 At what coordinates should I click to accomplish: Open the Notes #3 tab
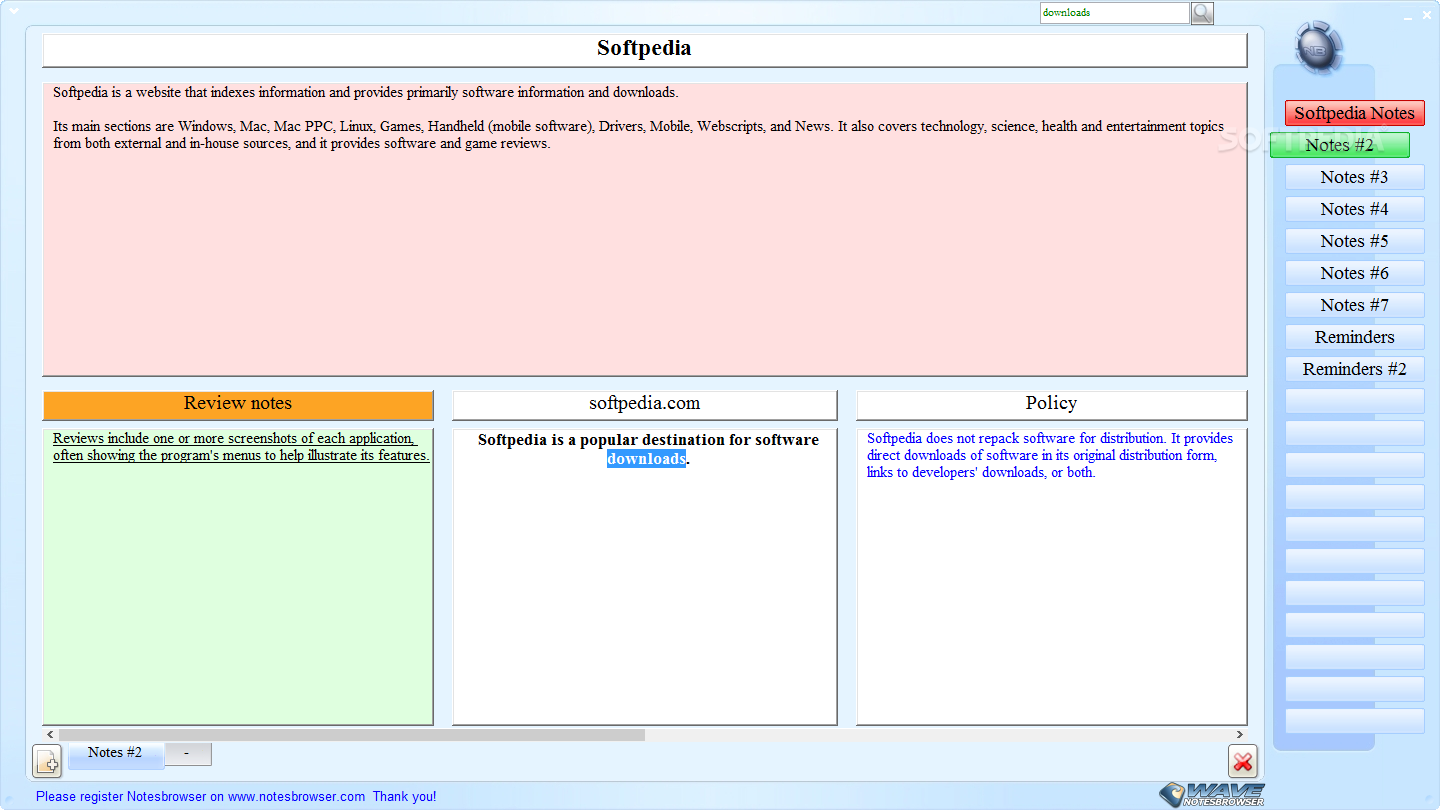(x=1354, y=177)
